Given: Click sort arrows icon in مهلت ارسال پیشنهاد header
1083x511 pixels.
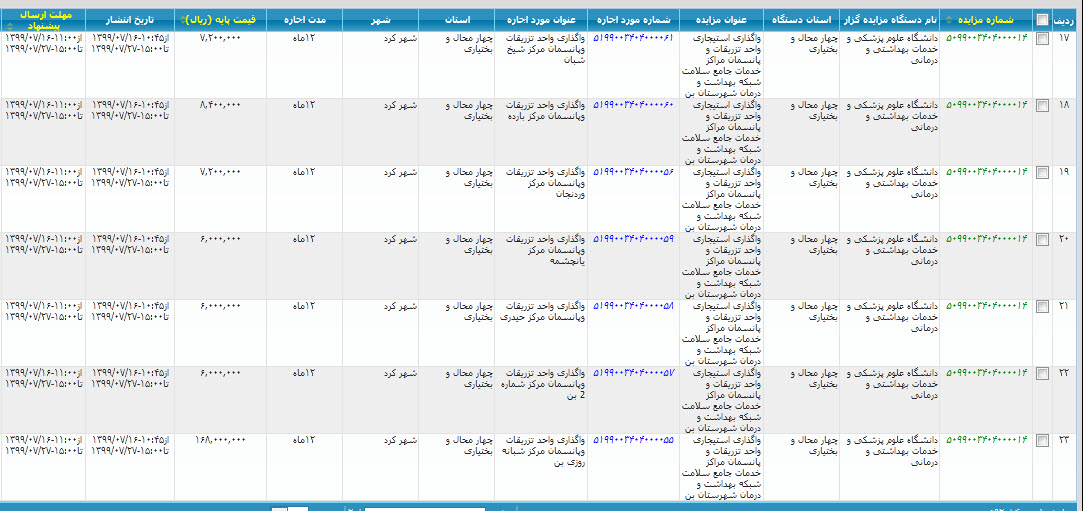Looking at the screenshot, I should pos(42,27).
